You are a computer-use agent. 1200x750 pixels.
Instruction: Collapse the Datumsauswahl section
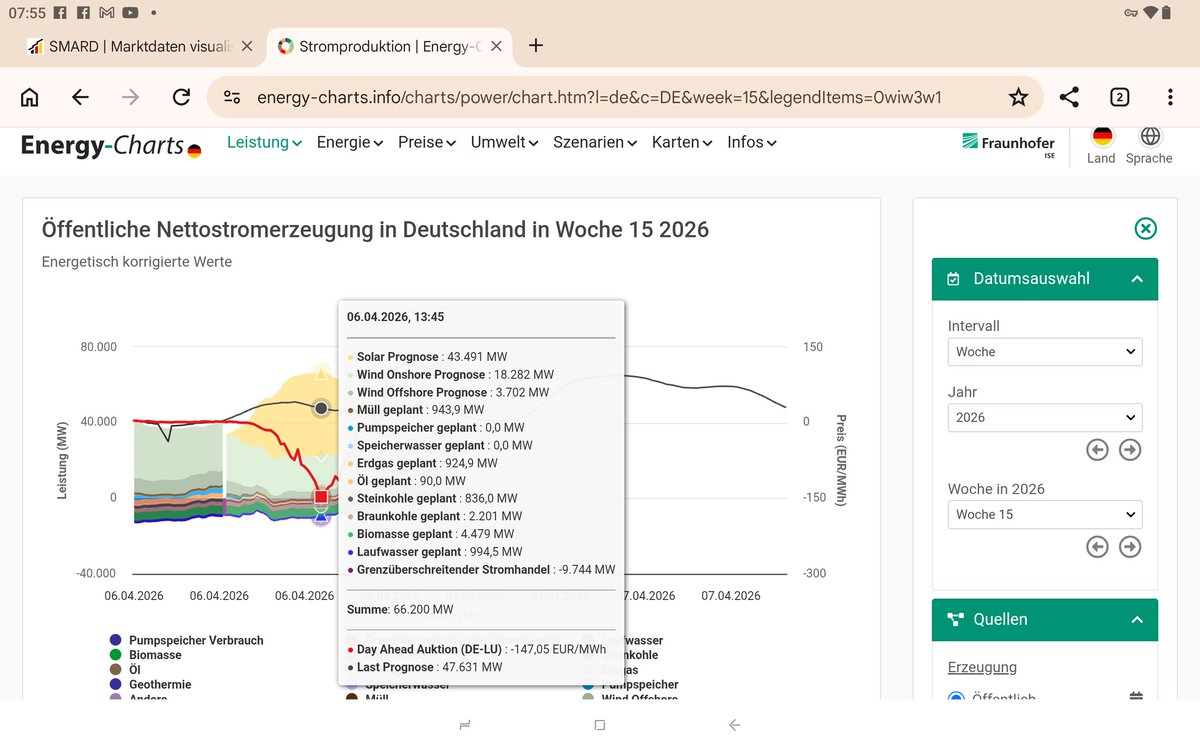pos(1045,279)
